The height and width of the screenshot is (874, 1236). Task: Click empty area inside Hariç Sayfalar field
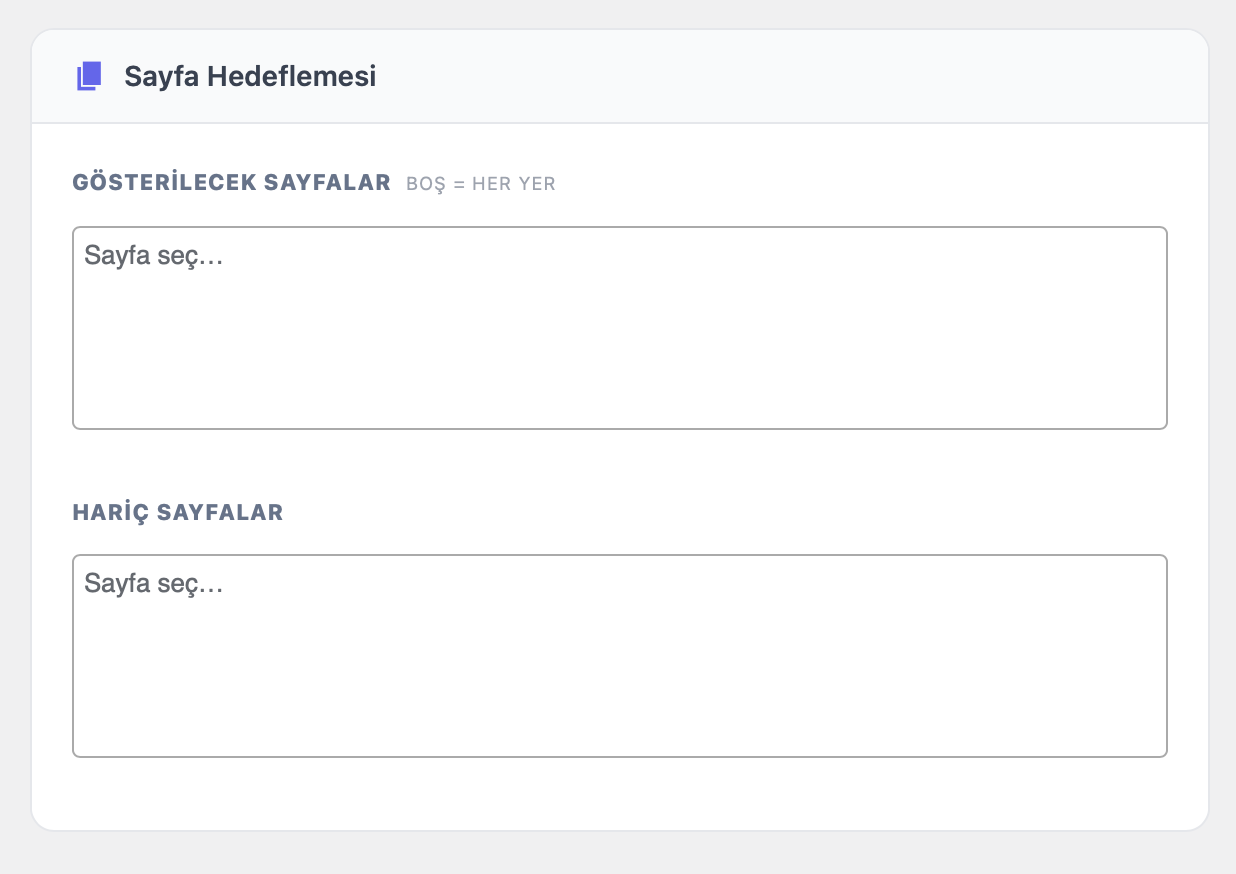[x=700, y=690]
